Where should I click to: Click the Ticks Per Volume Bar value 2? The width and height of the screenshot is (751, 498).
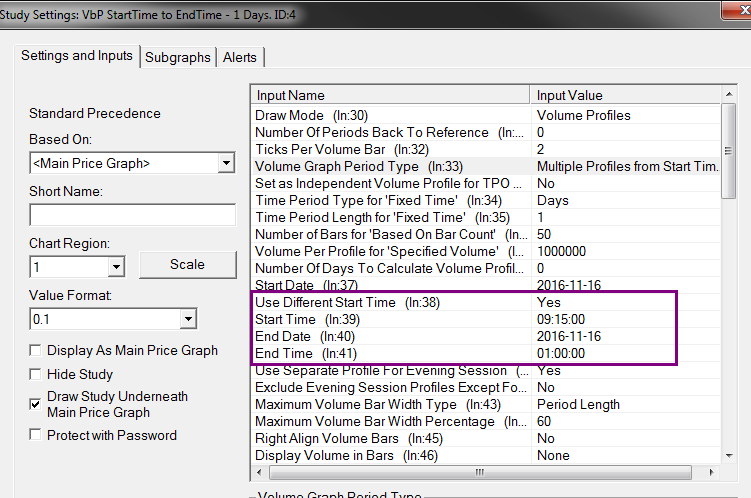626,149
